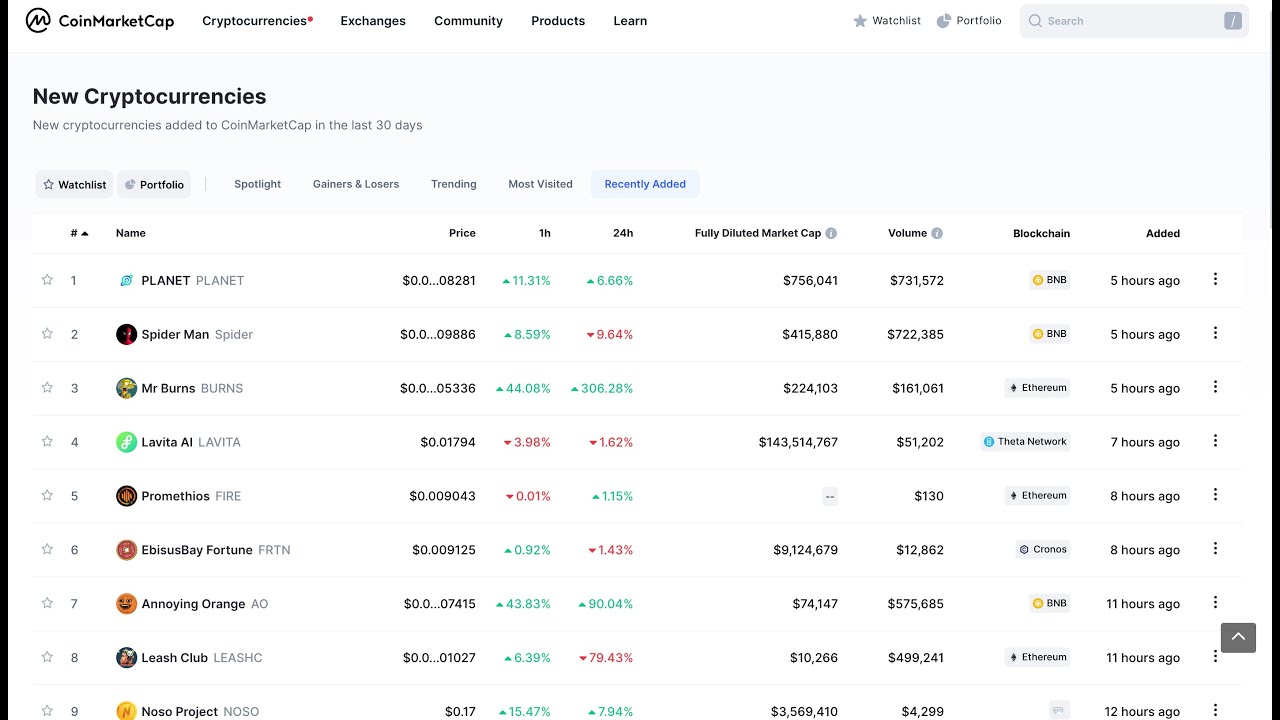This screenshot has width=1280, height=720.
Task: Open three-dot menu for Promethios row
Action: (1215, 496)
